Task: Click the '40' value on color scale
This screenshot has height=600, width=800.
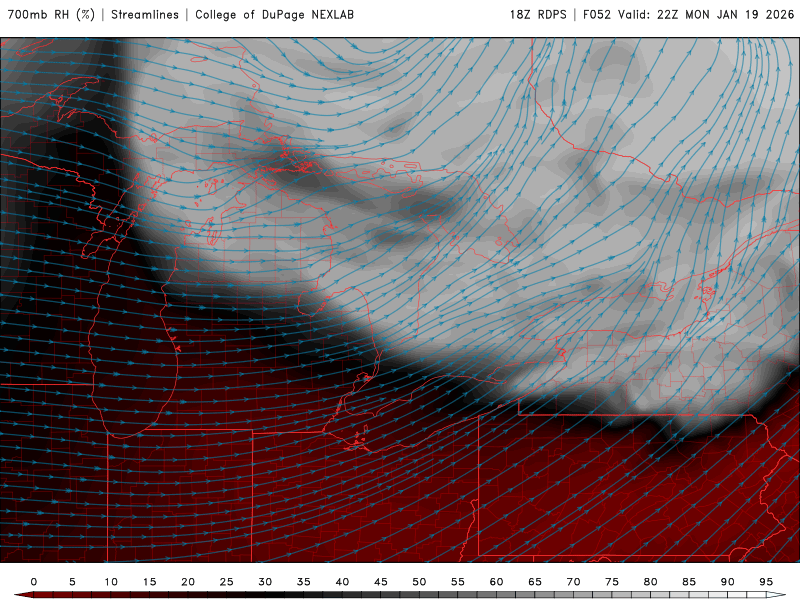Action: coord(342,582)
